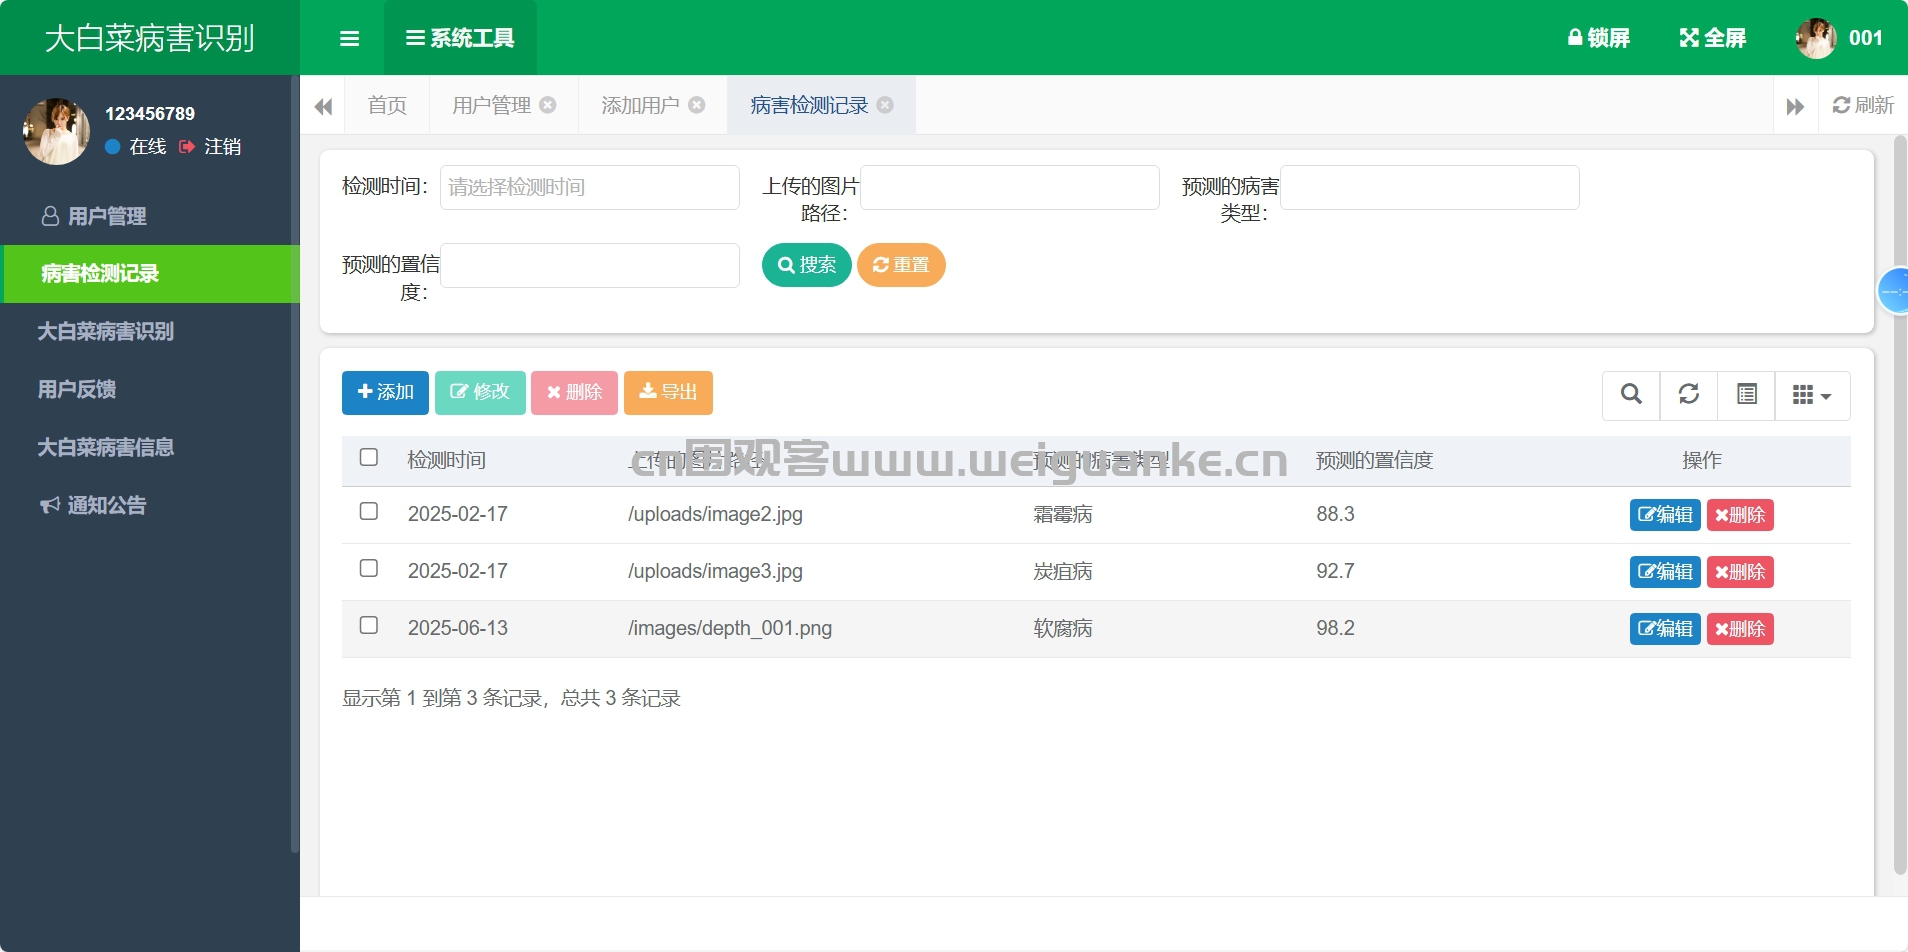Toggle table search with magnifier icon

tap(1631, 395)
